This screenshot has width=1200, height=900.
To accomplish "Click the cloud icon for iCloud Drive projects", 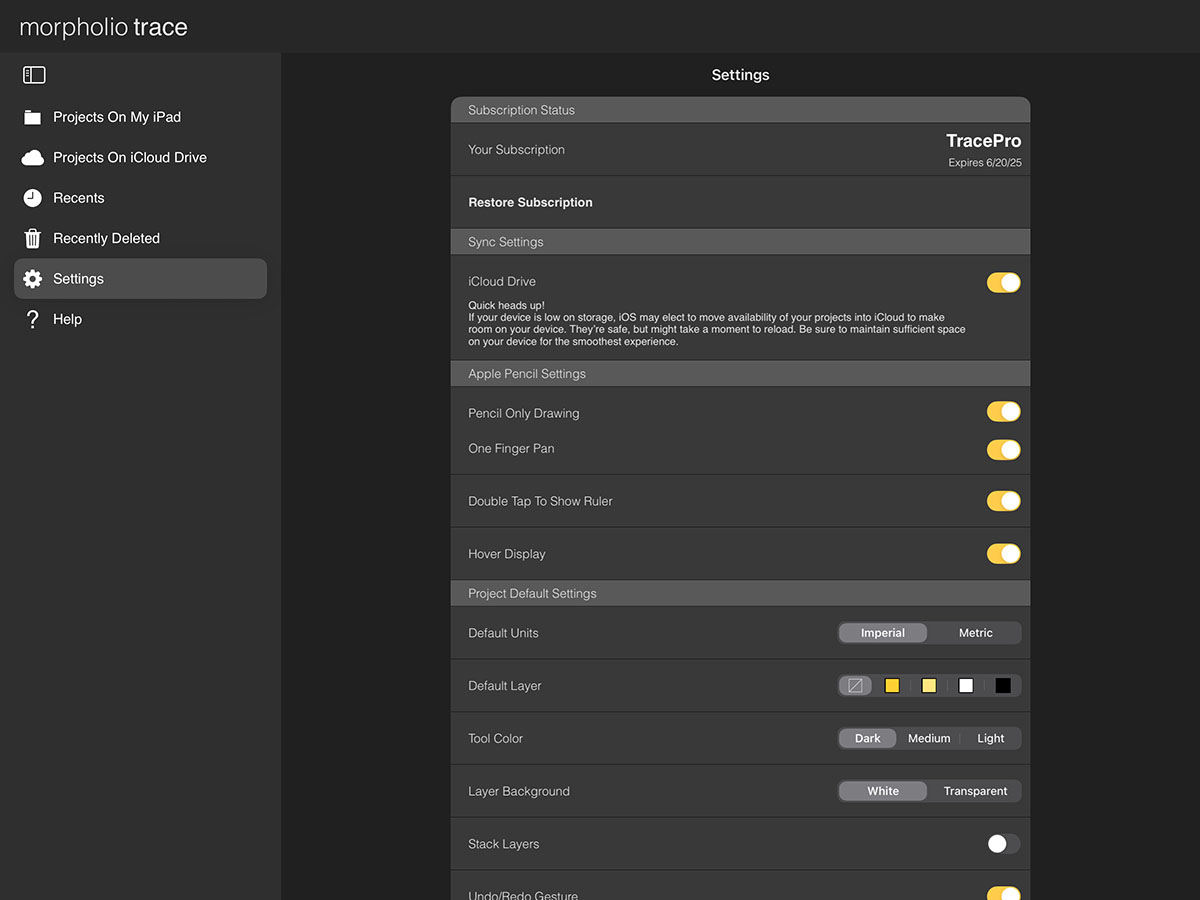I will (x=33, y=158).
